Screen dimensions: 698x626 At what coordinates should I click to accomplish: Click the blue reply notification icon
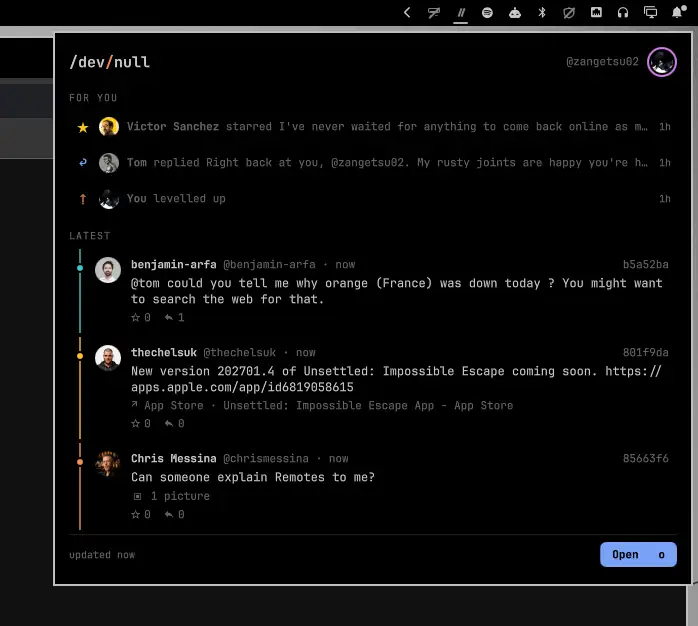[83, 163]
